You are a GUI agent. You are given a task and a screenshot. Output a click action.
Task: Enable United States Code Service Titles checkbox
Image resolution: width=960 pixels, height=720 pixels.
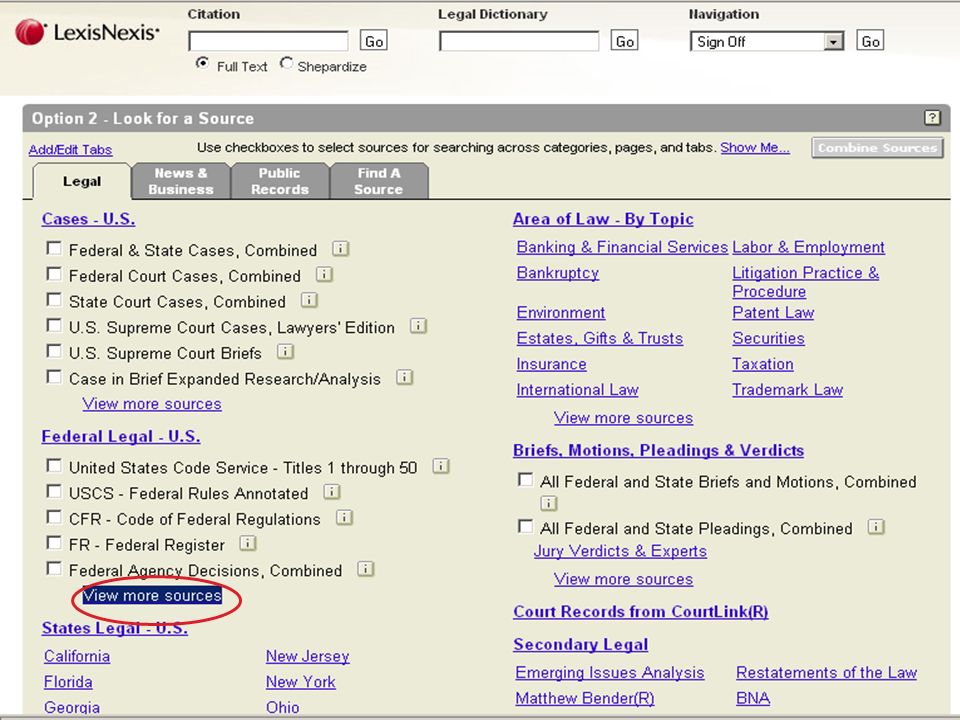pos(54,466)
